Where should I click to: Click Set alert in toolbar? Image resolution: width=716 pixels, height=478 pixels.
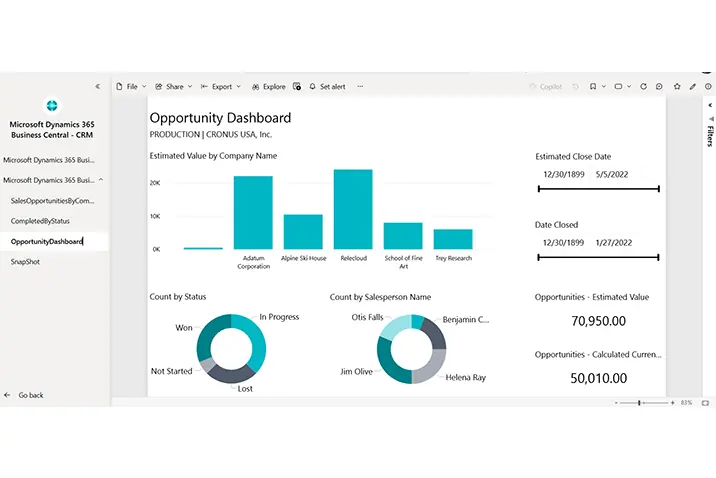tap(327, 86)
